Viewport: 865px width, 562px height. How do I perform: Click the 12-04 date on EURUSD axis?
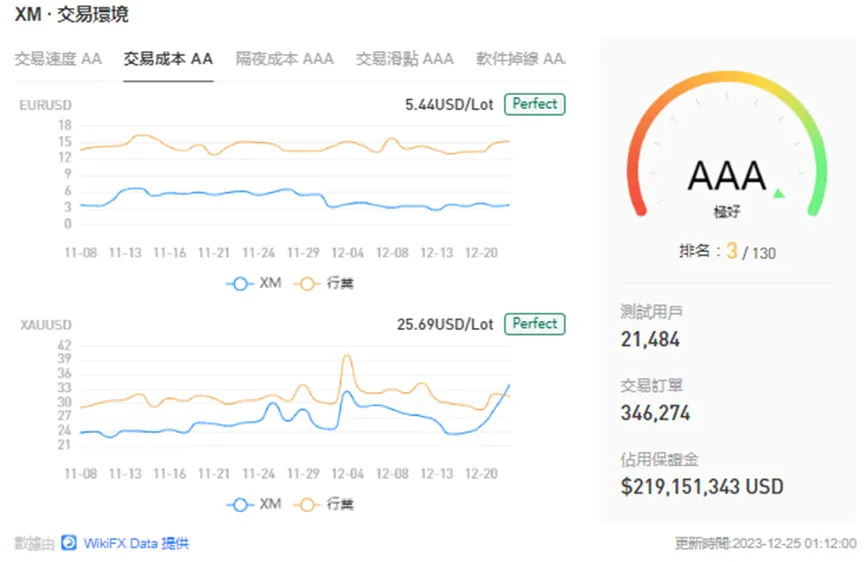click(348, 253)
